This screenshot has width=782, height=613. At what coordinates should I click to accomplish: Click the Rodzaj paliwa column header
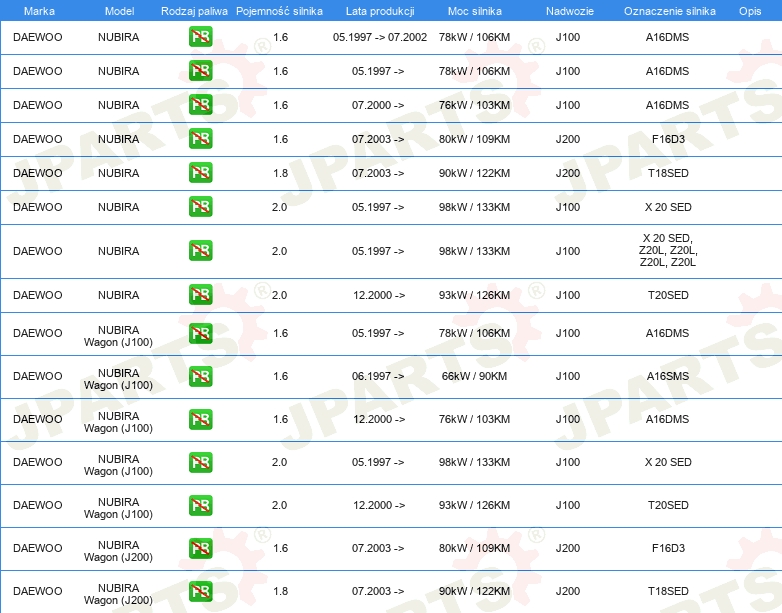(x=194, y=11)
